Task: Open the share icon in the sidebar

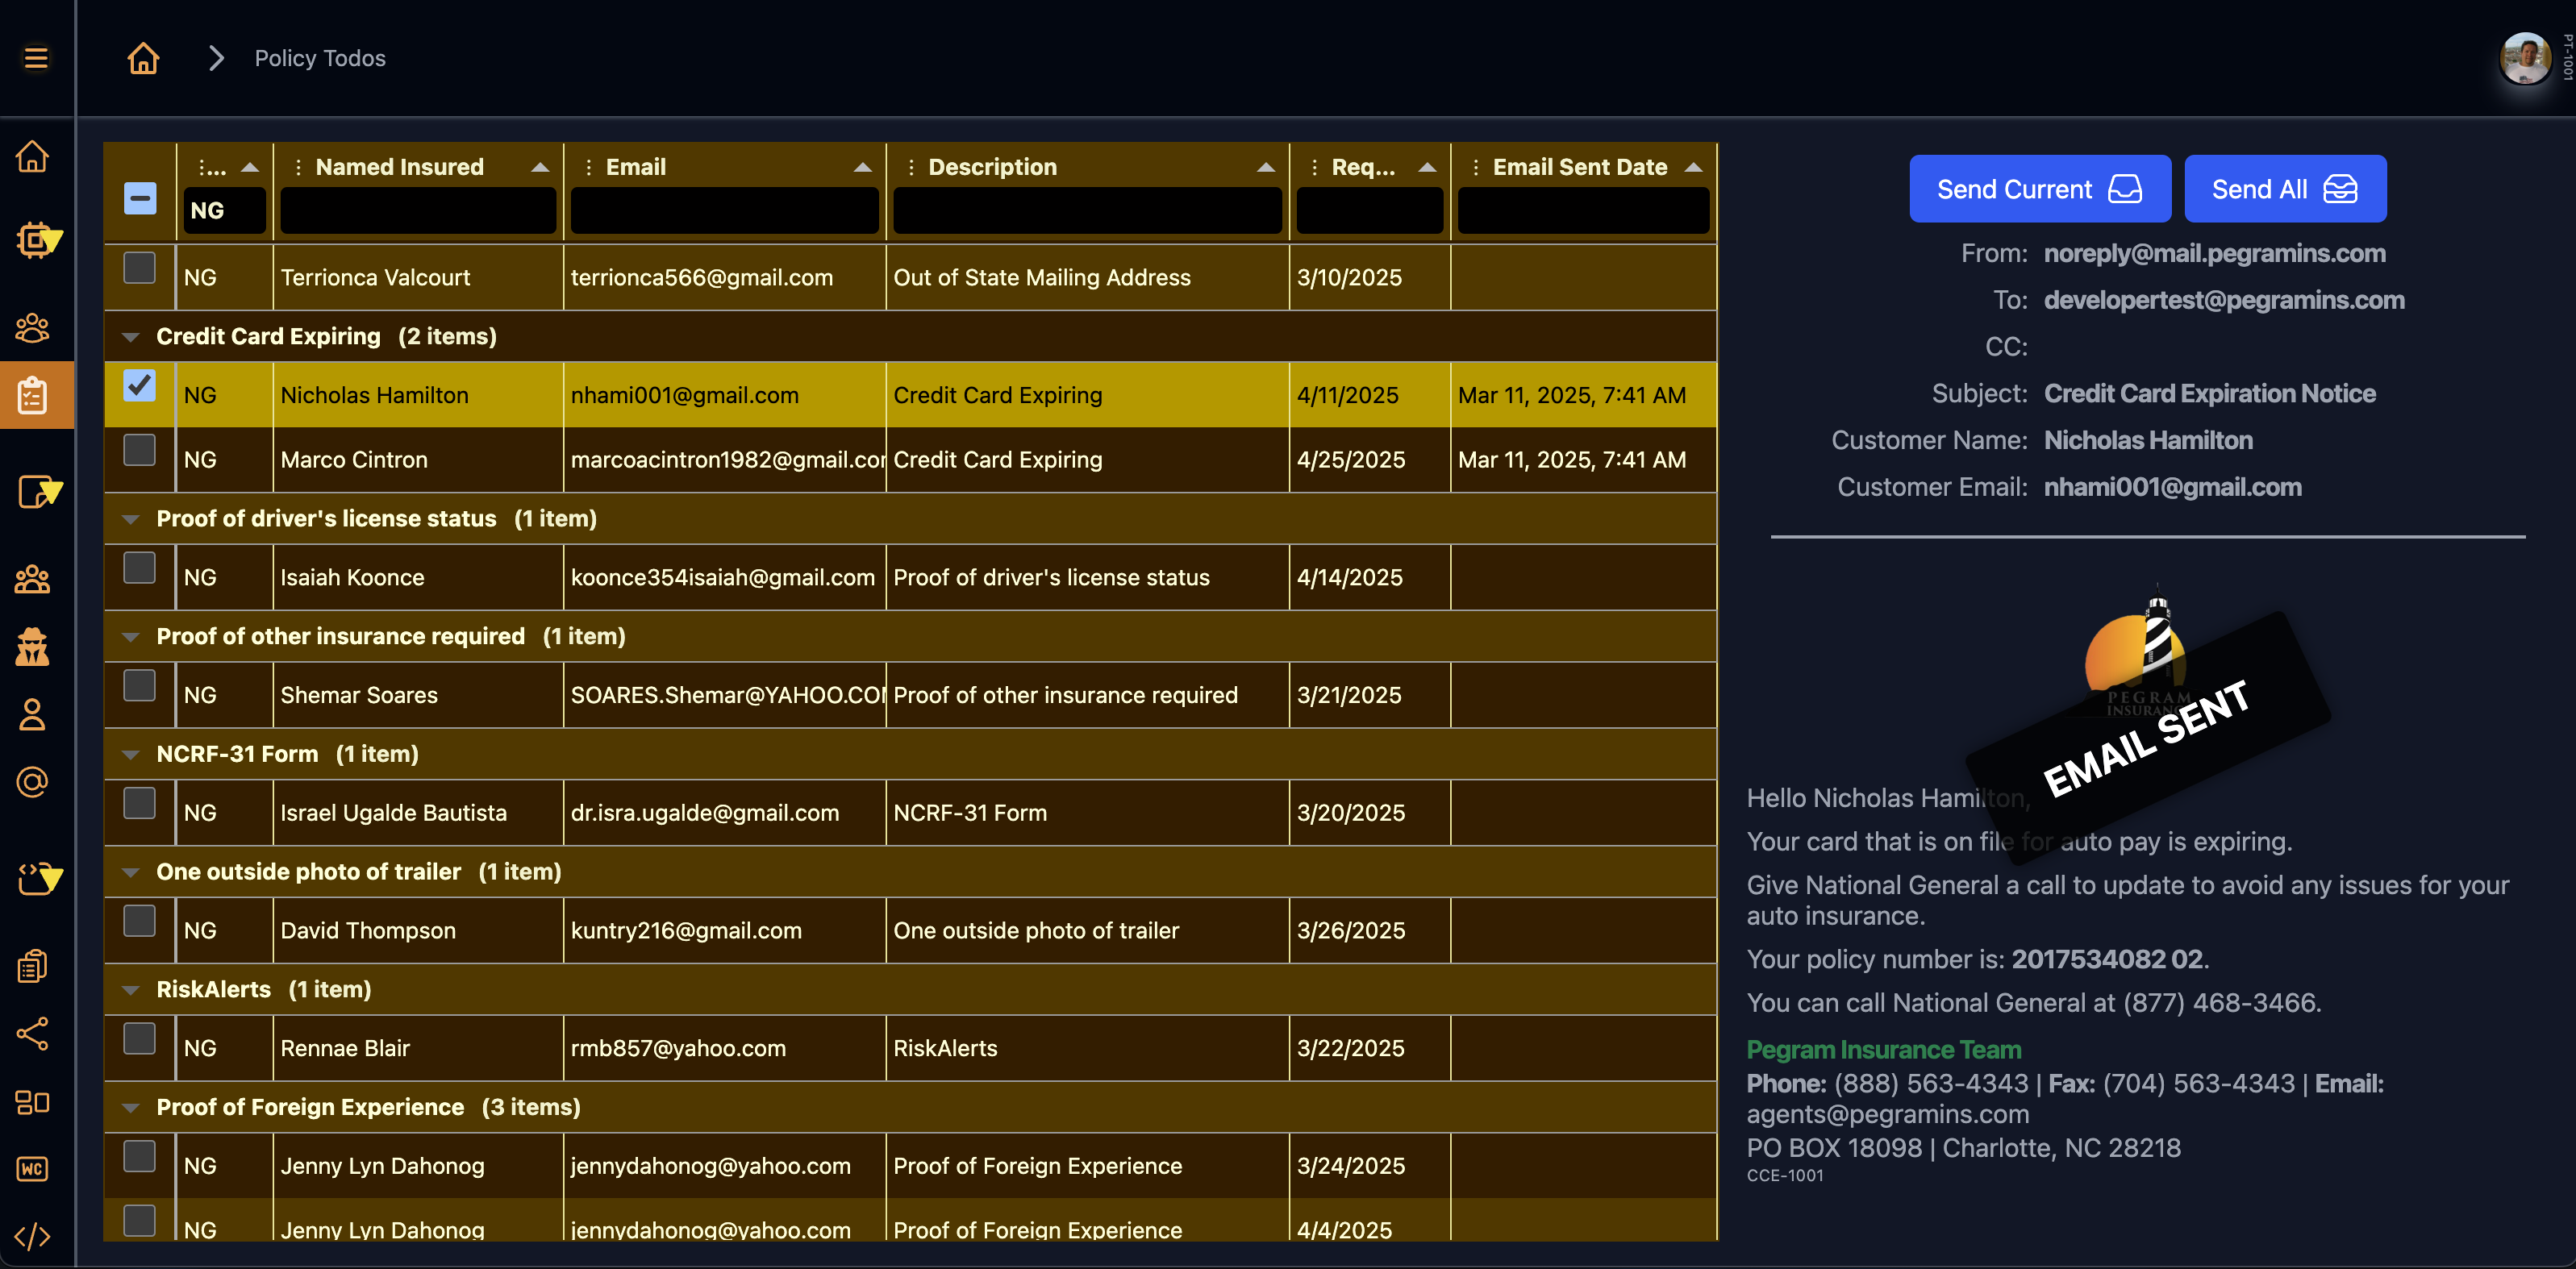Action: (x=33, y=1035)
